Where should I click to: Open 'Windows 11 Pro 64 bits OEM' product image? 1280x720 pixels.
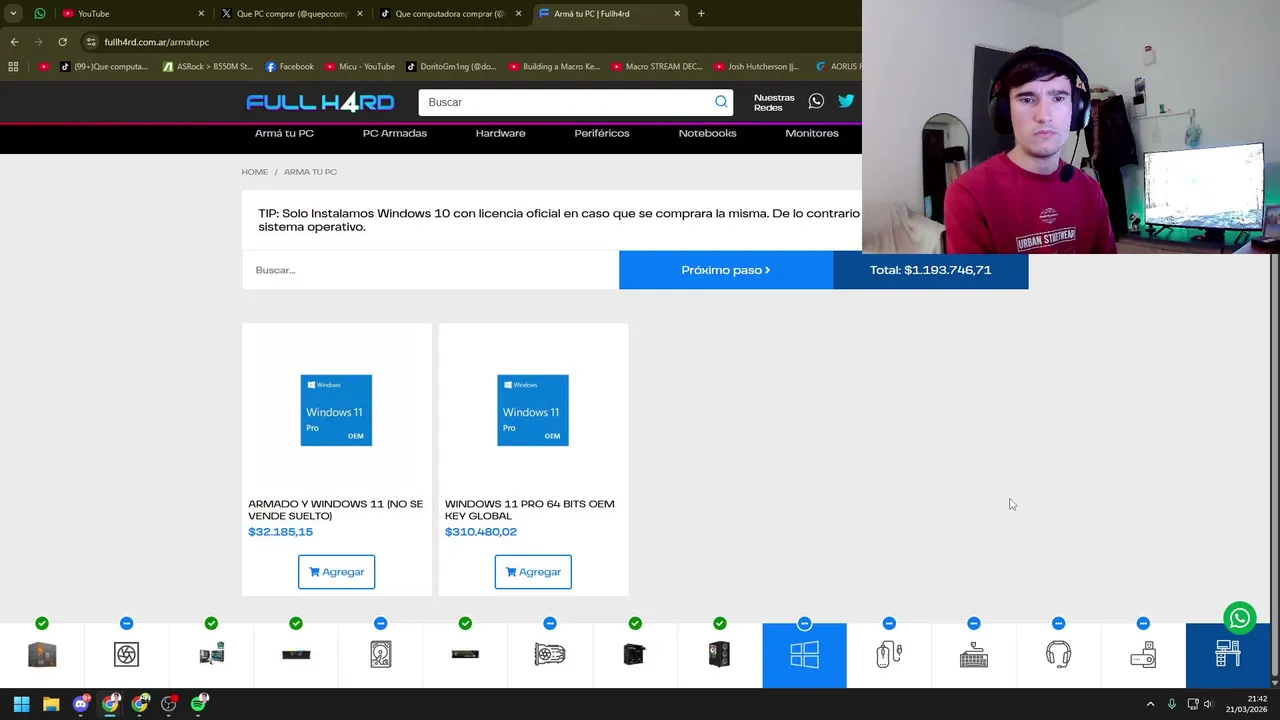533,410
